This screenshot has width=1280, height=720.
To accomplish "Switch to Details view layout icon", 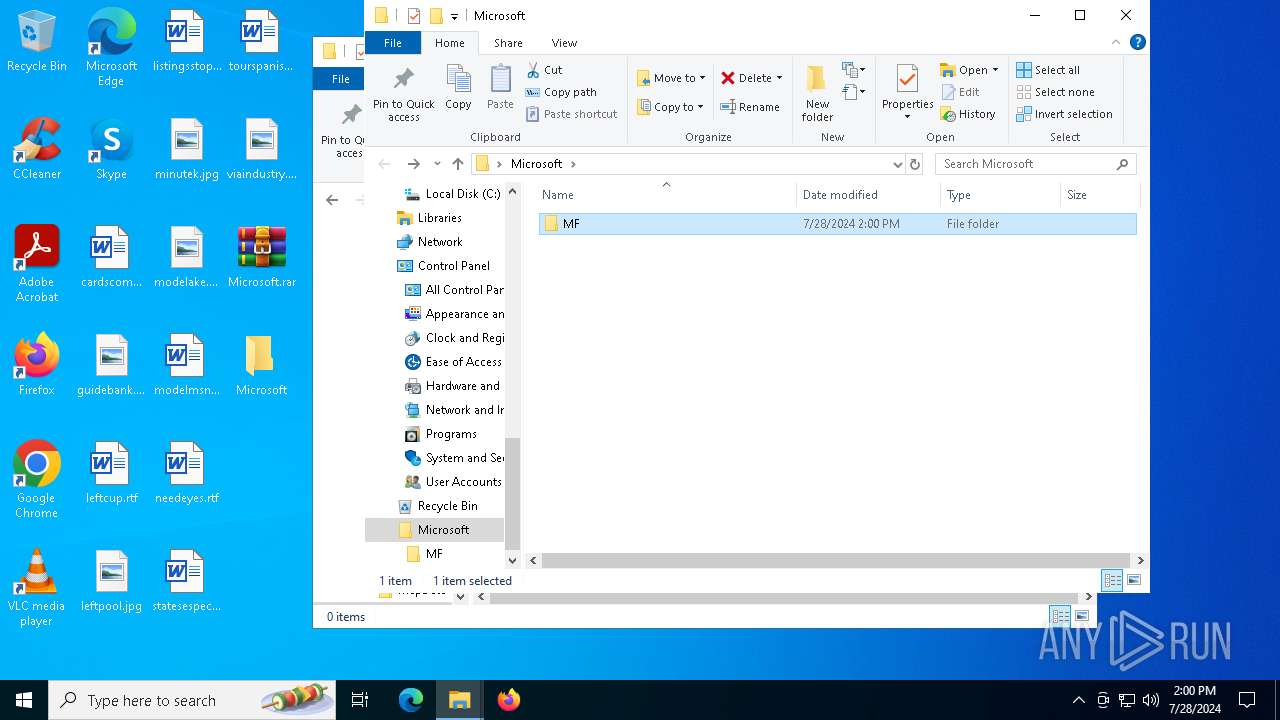I will coord(1112,580).
